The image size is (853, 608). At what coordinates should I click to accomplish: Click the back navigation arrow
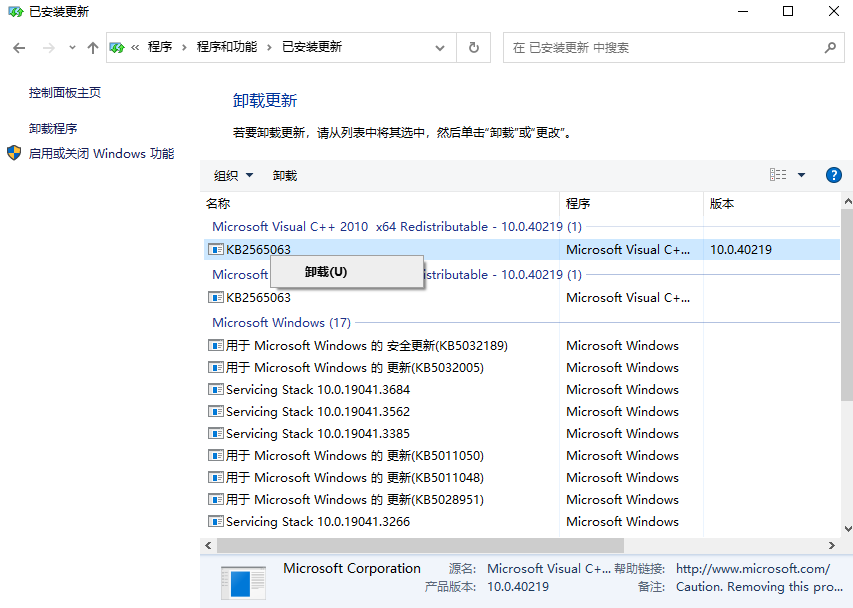[x=19, y=47]
